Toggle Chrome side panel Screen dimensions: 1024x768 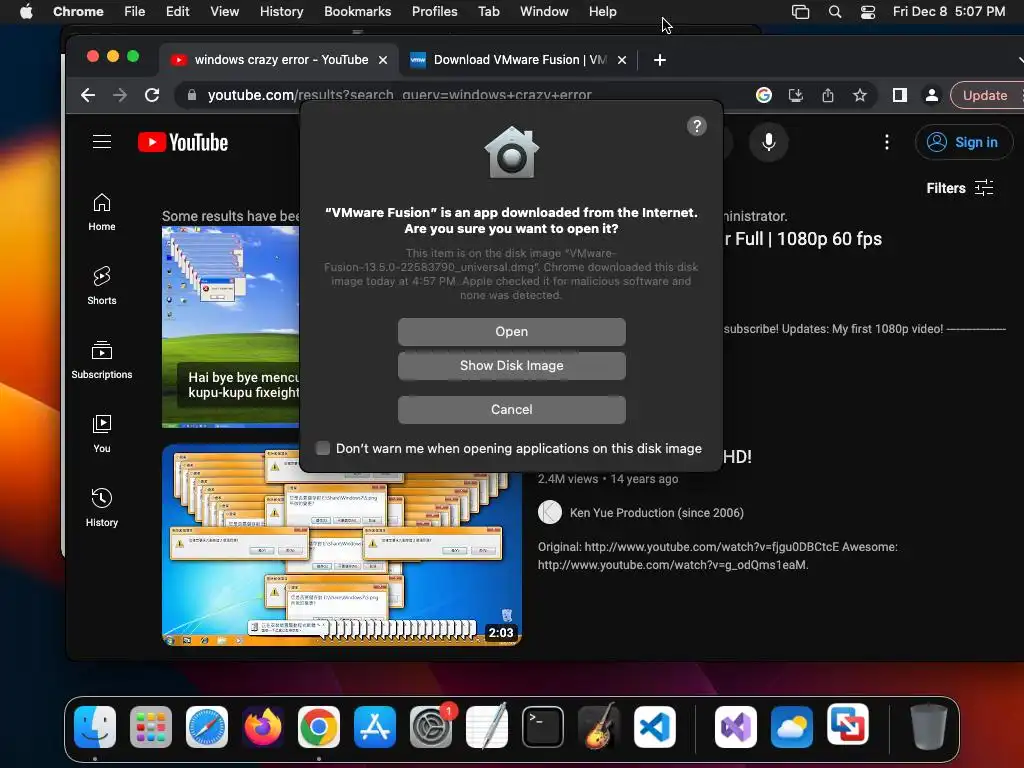[900, 95]
